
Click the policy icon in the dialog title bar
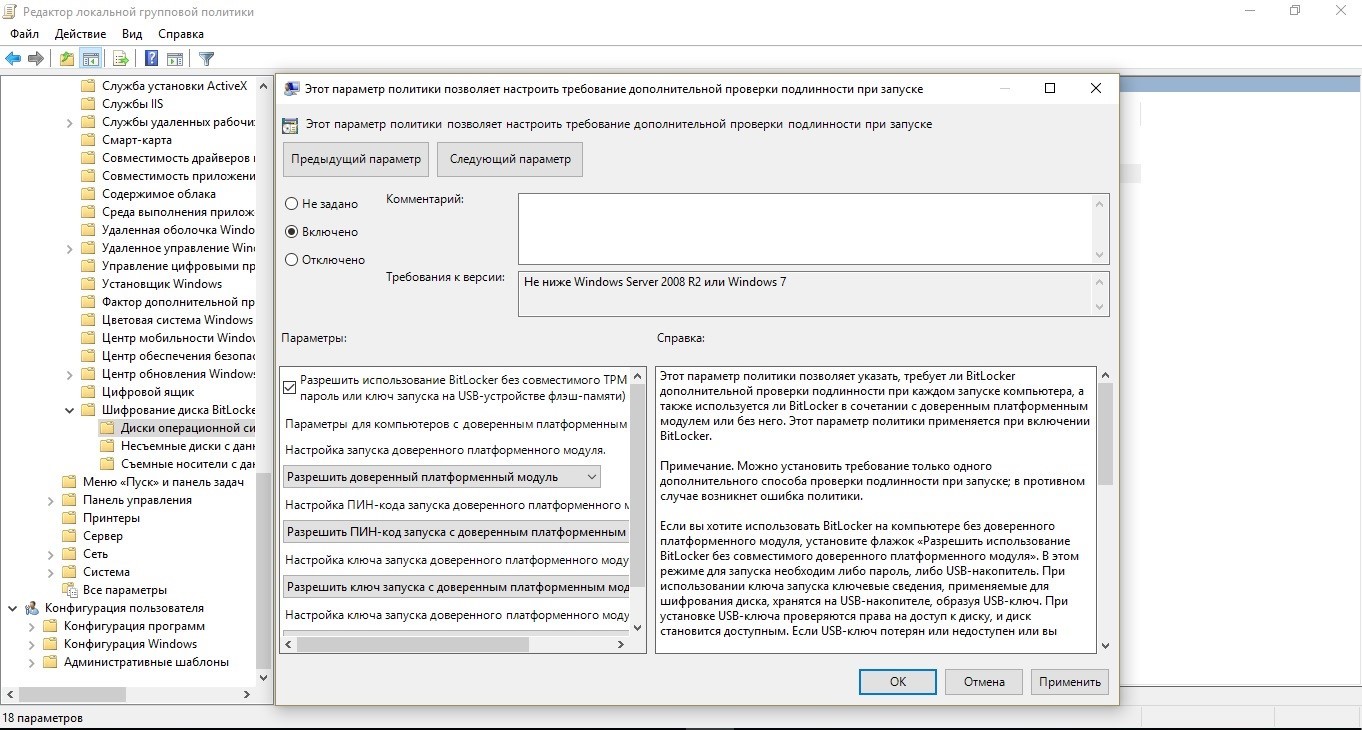point(291,88)
